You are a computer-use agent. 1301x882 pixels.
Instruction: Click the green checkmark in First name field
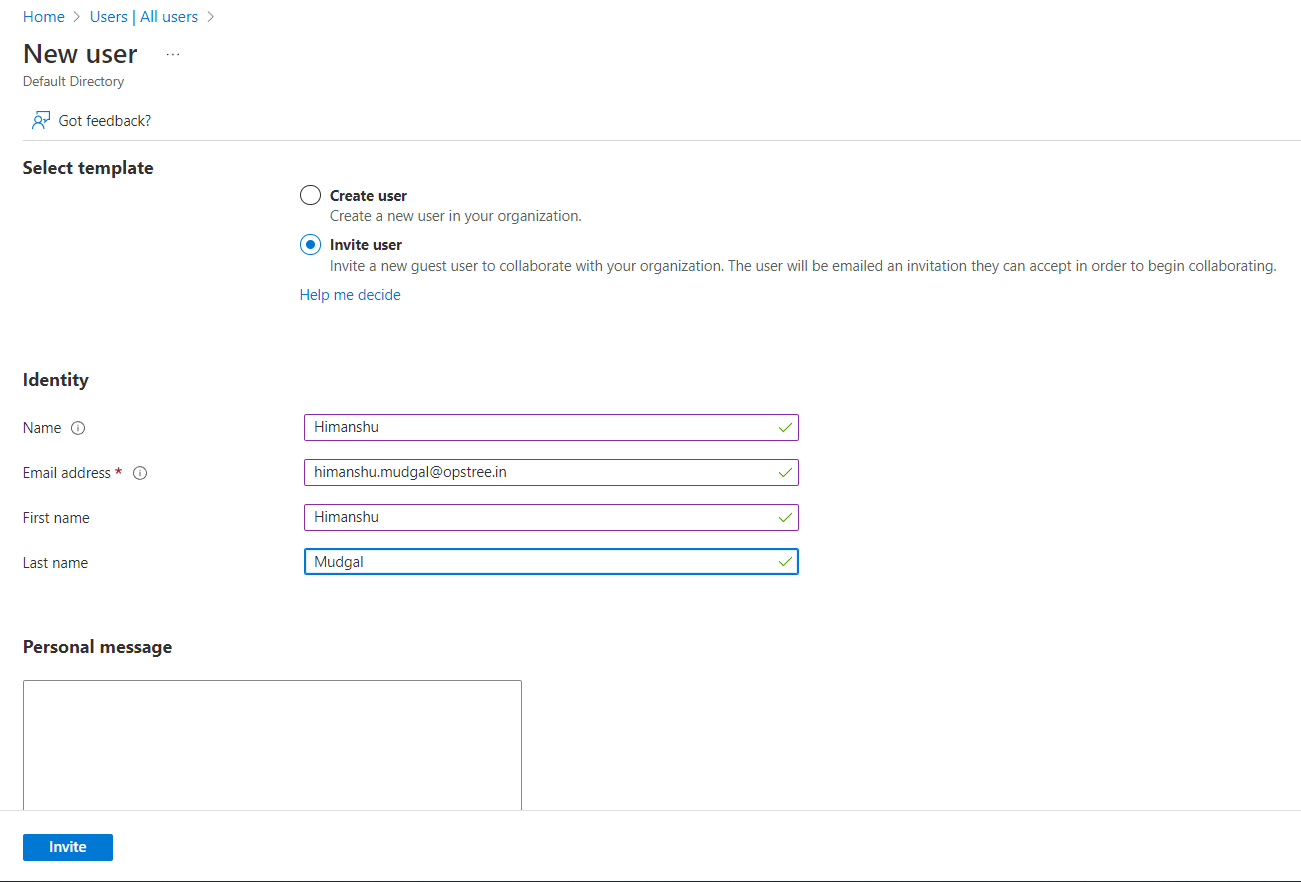(x=785, y=517)
